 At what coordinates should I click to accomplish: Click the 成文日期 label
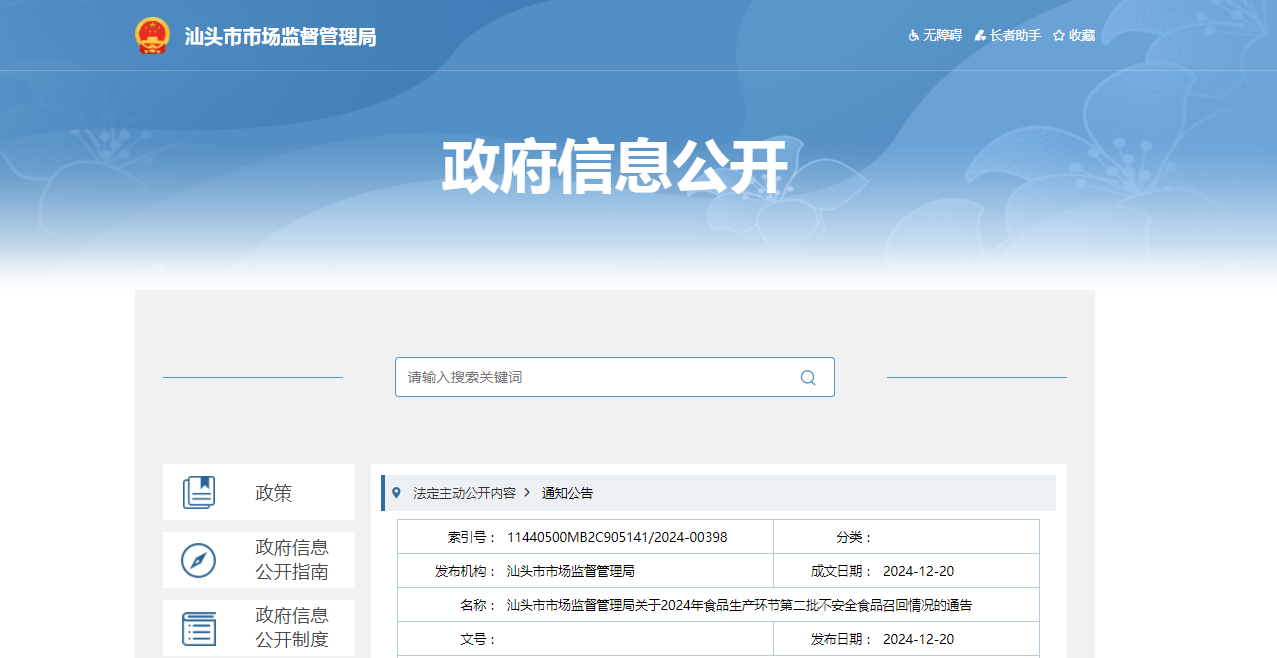pos(841,571)
